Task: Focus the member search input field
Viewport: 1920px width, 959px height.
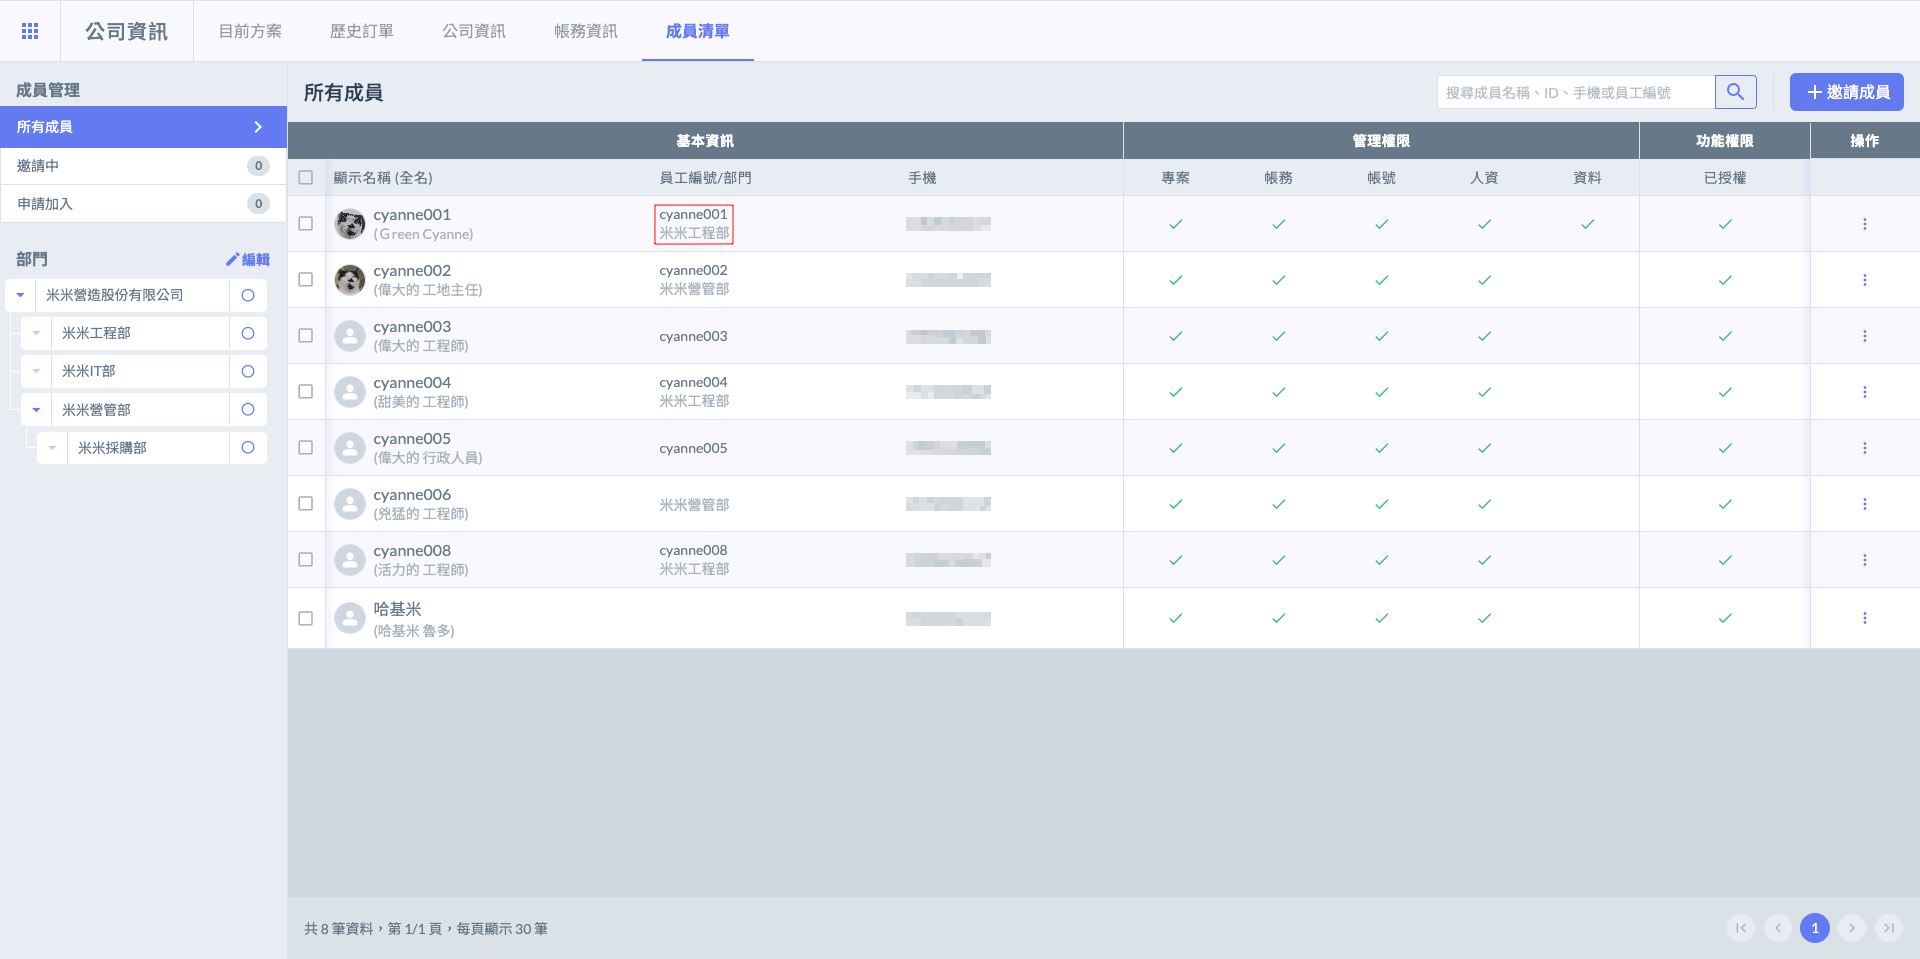Action: 1575,92
